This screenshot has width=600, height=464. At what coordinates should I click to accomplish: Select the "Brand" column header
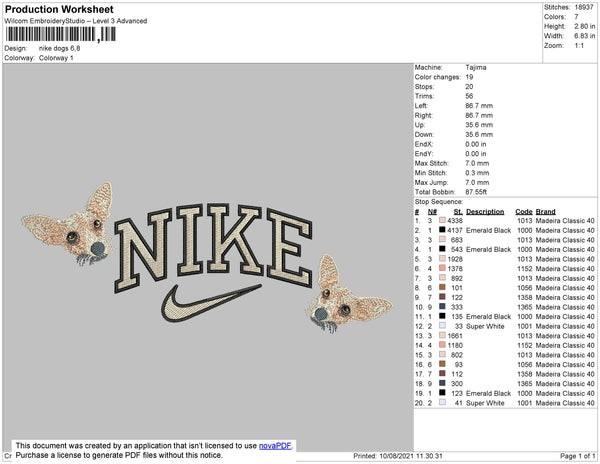[x=546, y=211]
